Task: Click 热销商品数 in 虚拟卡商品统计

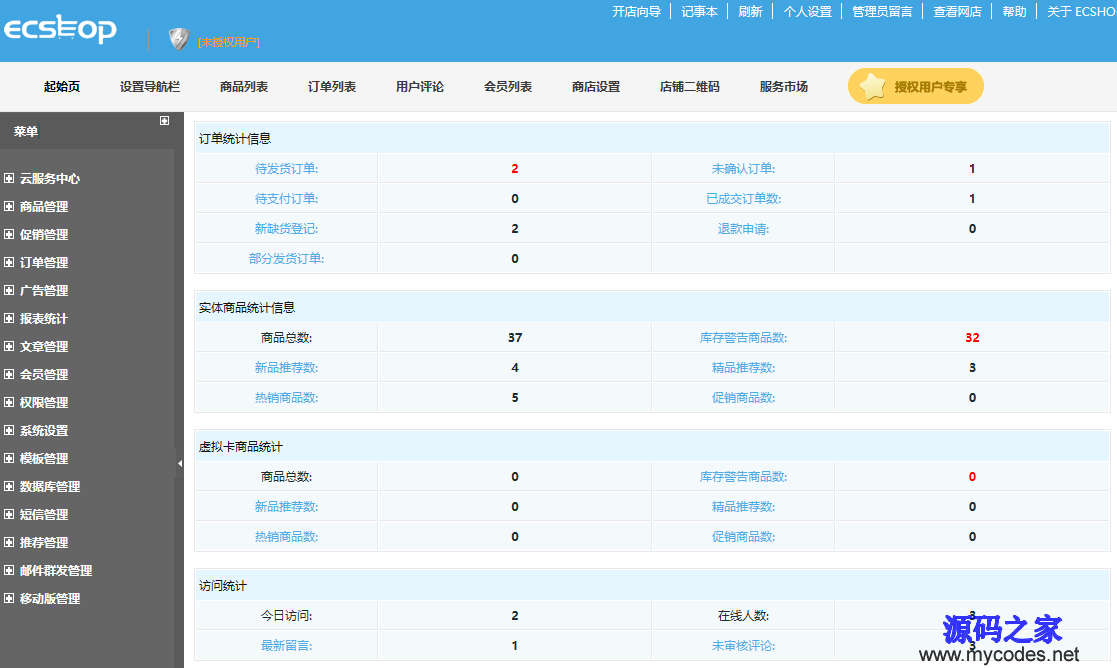Action: coord(286,536)
